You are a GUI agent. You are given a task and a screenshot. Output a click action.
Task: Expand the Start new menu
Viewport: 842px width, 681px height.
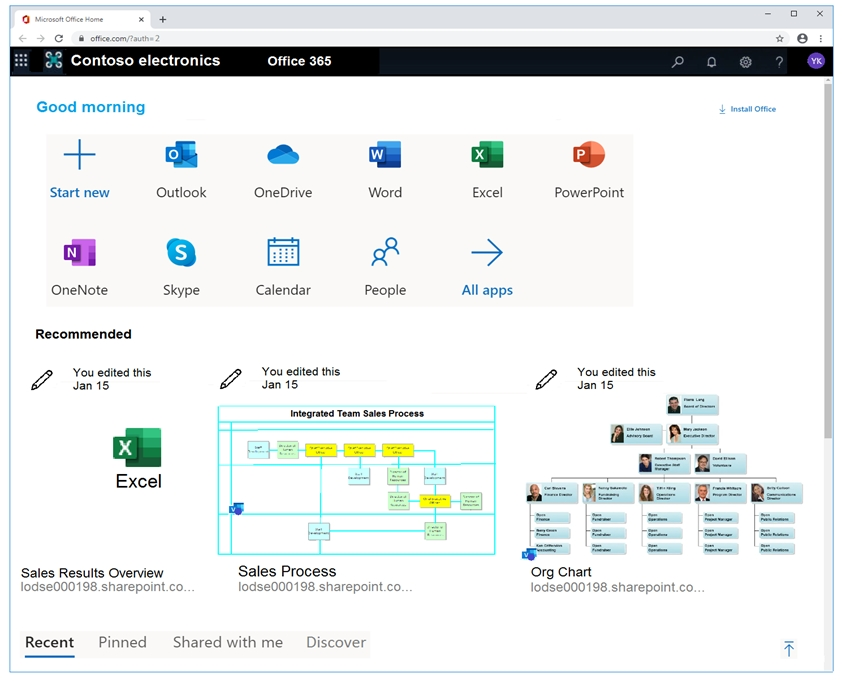click(79, 157)
